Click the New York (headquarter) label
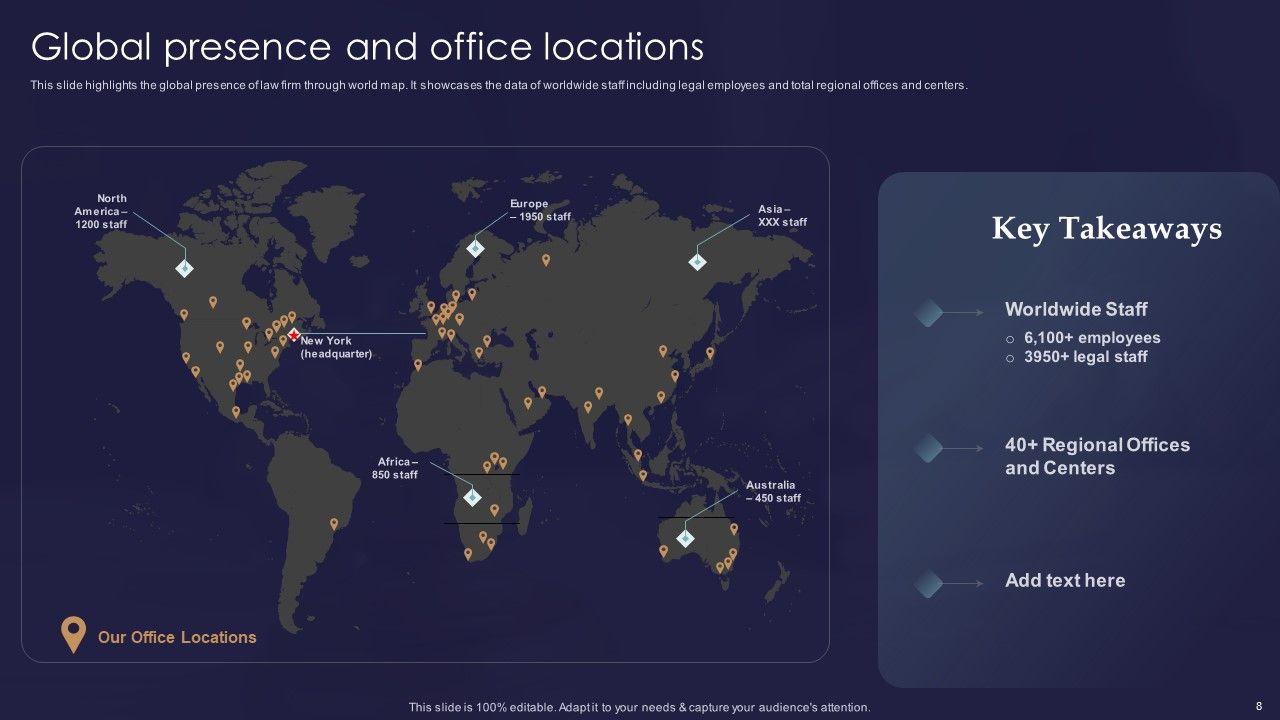Screen dimensions: 1280x720 pos(336,347)
